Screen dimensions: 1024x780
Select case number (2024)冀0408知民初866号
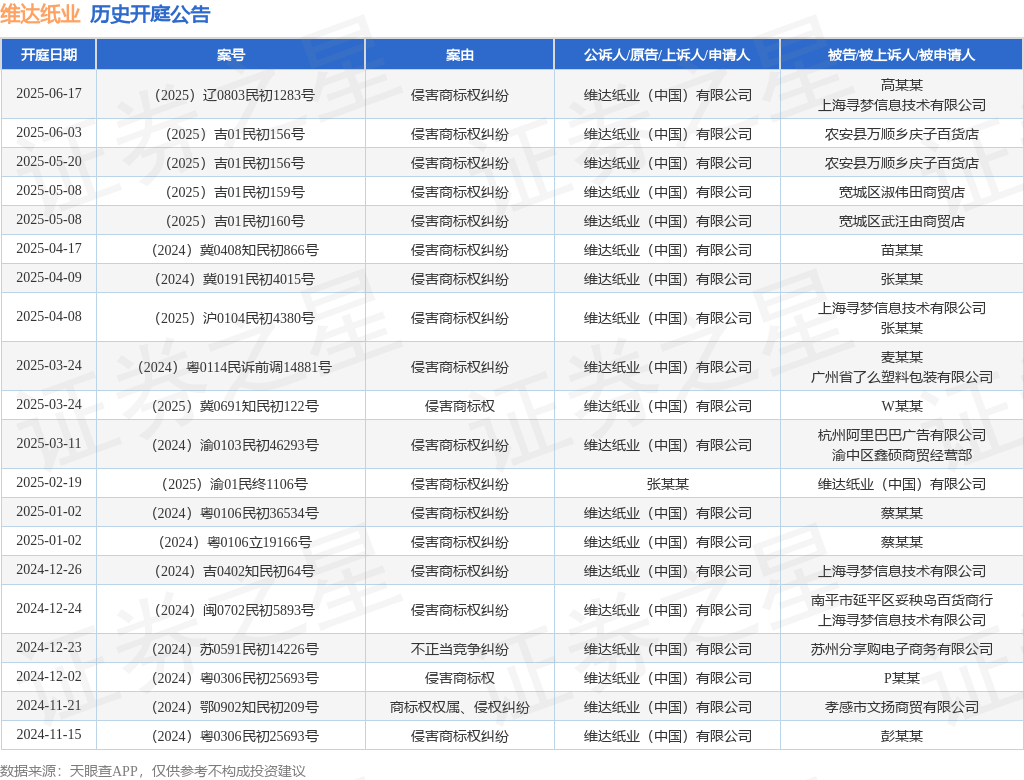coord(234,250)
